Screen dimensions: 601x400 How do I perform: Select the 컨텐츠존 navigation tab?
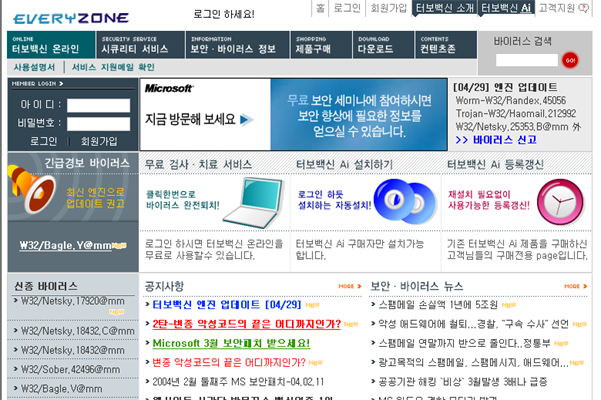click(446, 45)
